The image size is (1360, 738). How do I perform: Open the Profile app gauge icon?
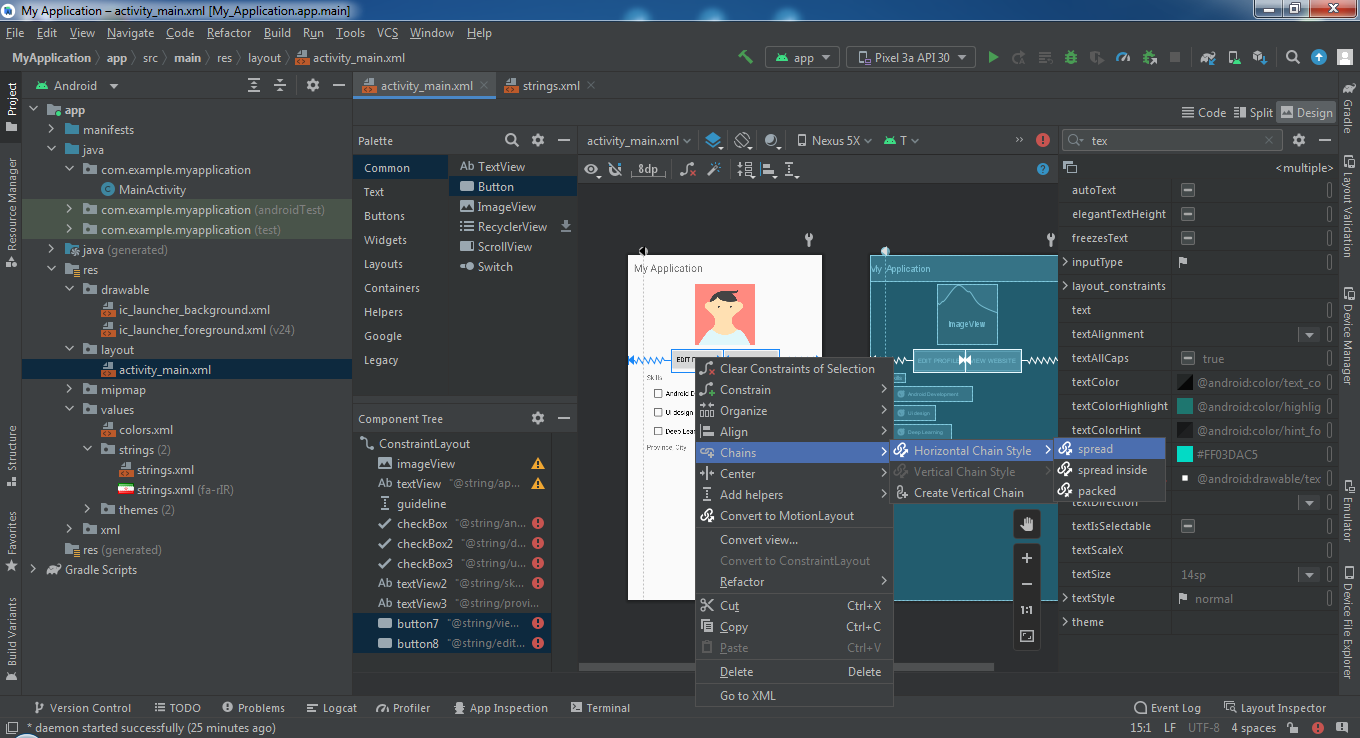(1123, 57)
